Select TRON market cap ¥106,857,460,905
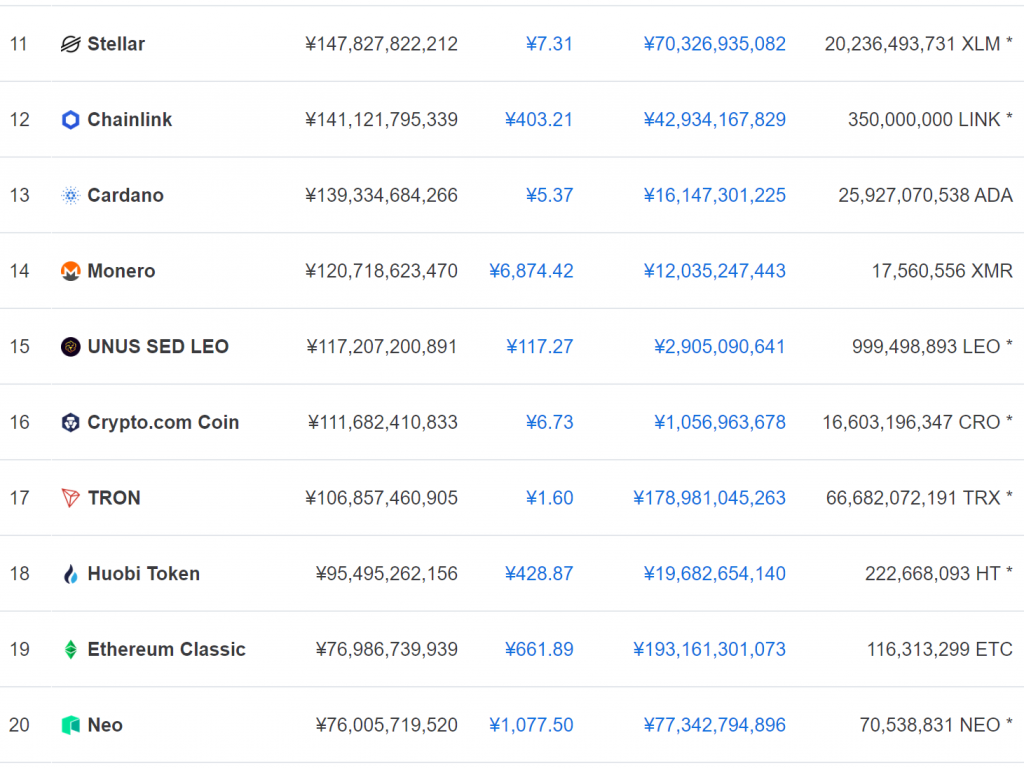1024x768 pixels. click(x=381, y=498)
